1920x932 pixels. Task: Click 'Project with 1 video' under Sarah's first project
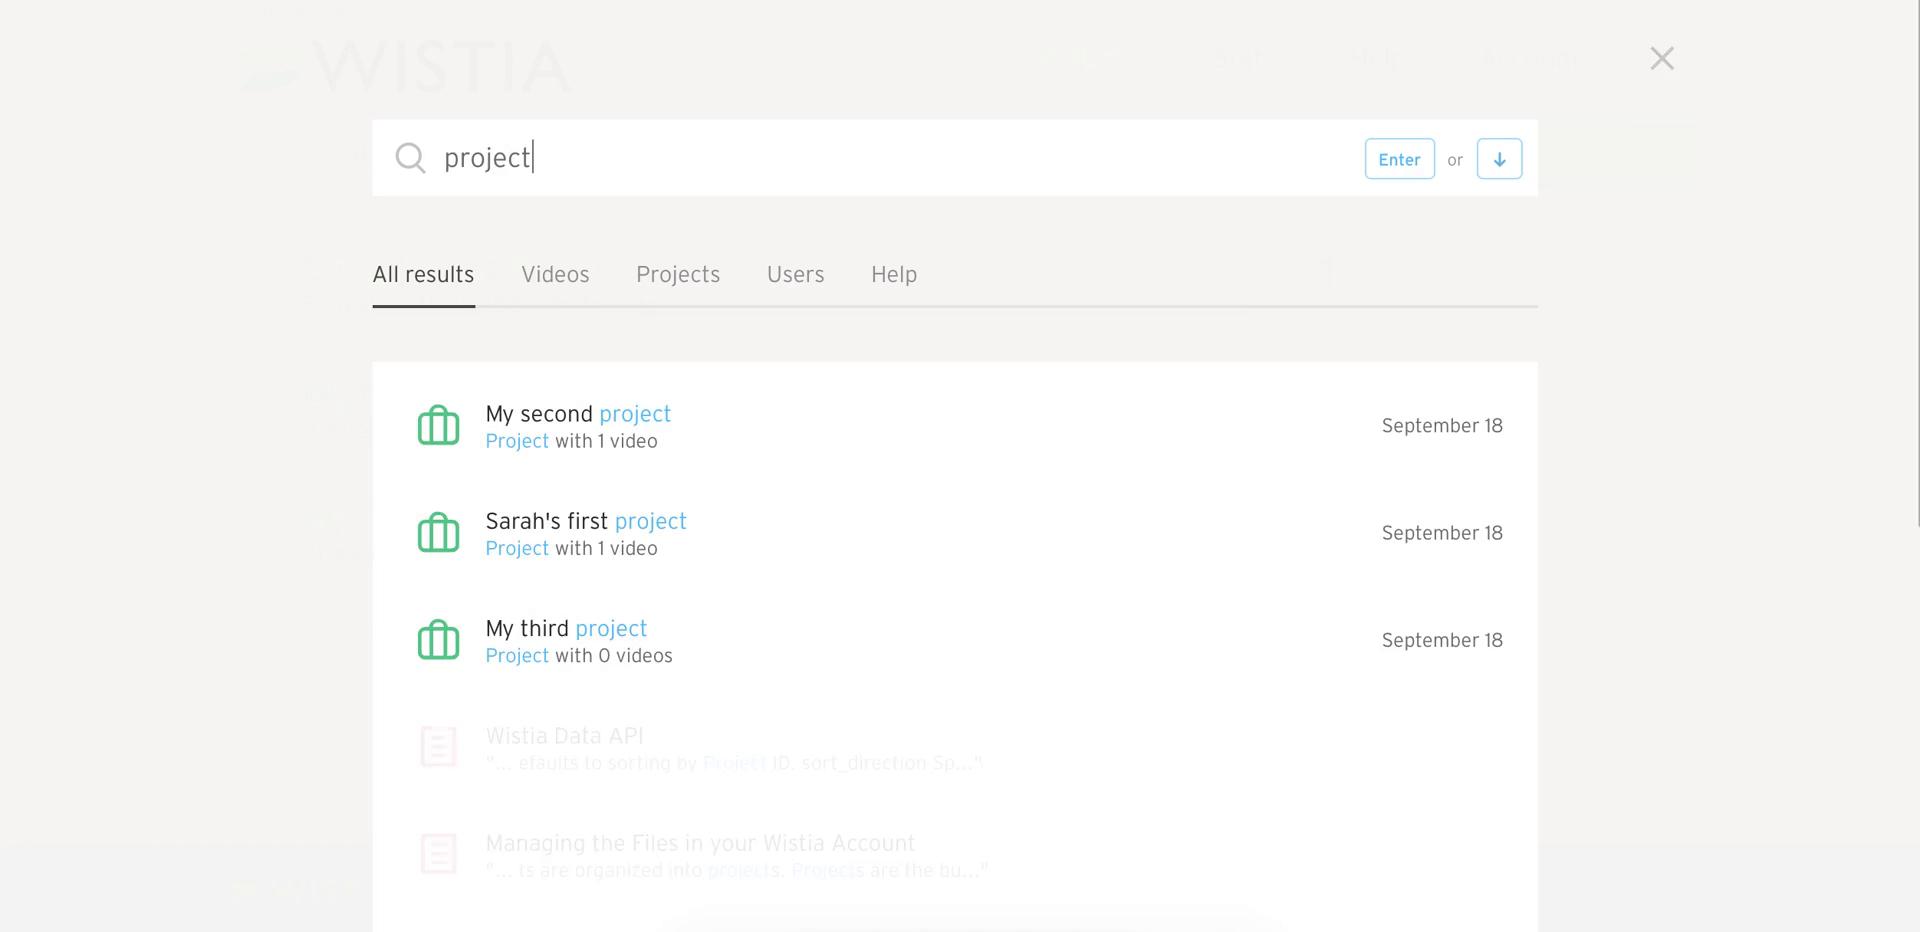click(x=571, y=548)
